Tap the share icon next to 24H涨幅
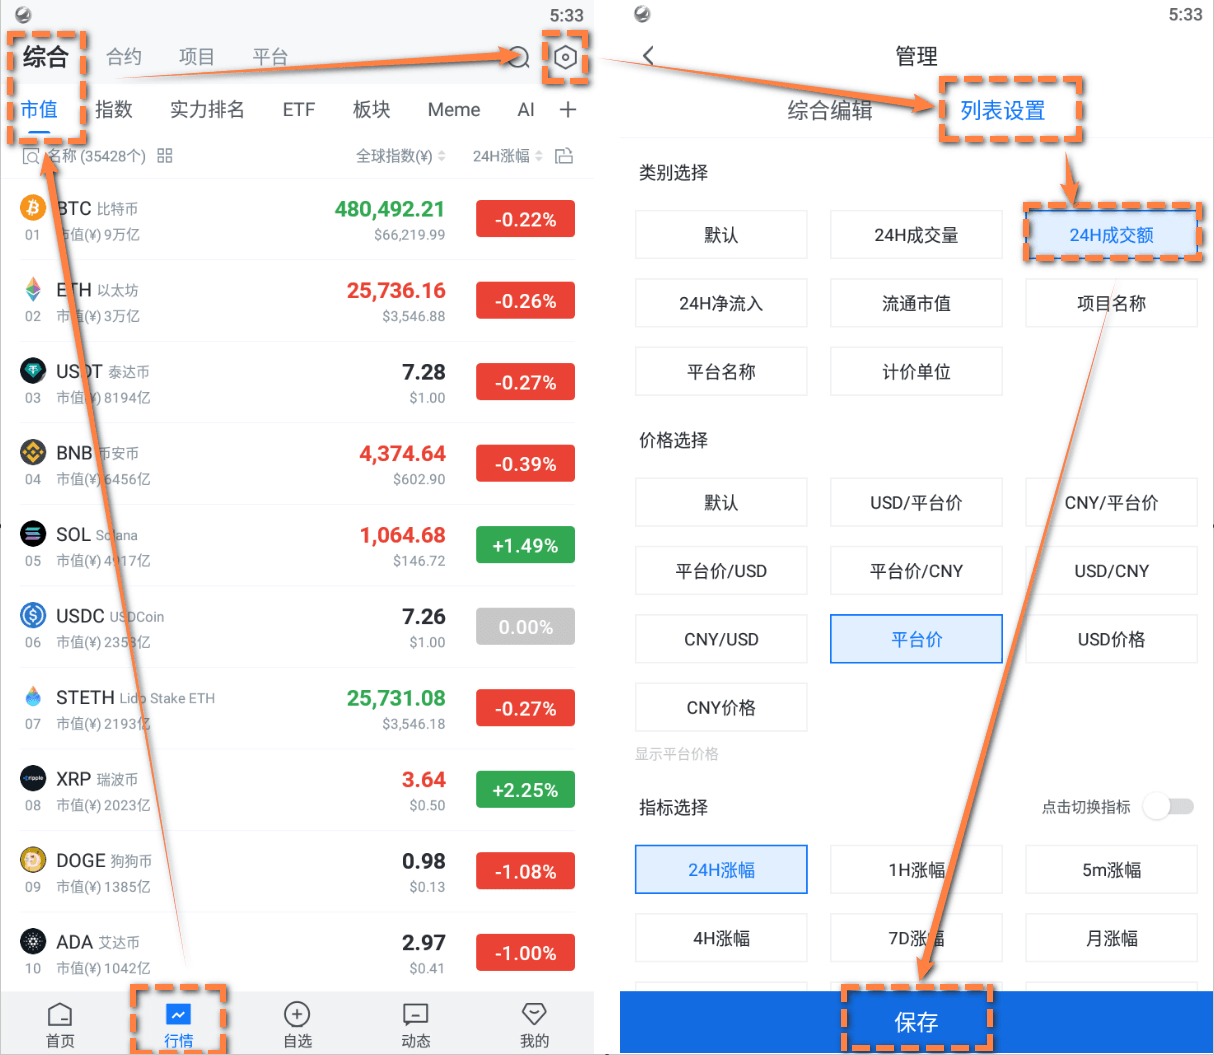1214x1055 pixels. (x=564, y=156)
